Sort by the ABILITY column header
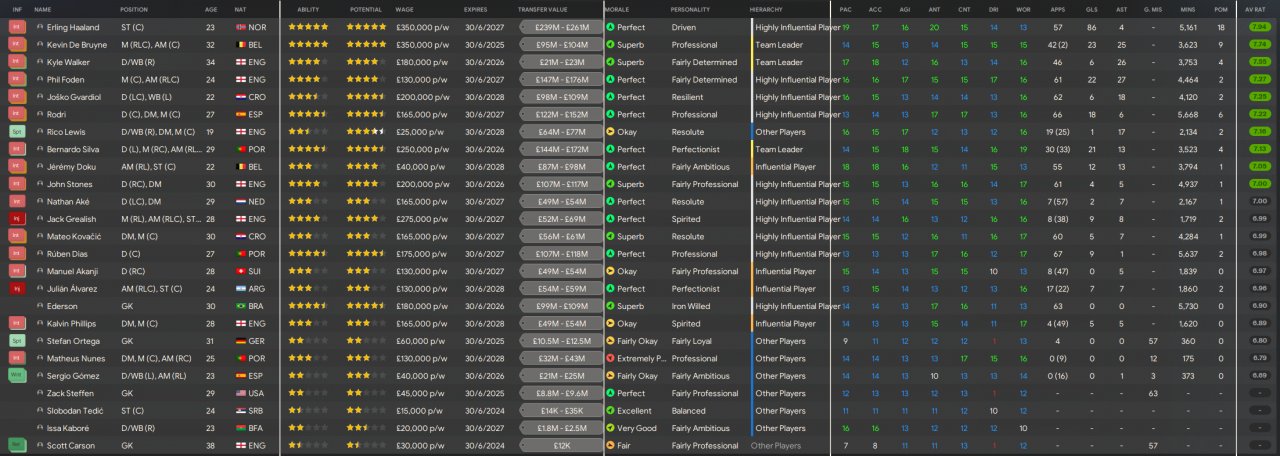Image resolution: width=1280 pixels, height=456 pixels. 308,9
